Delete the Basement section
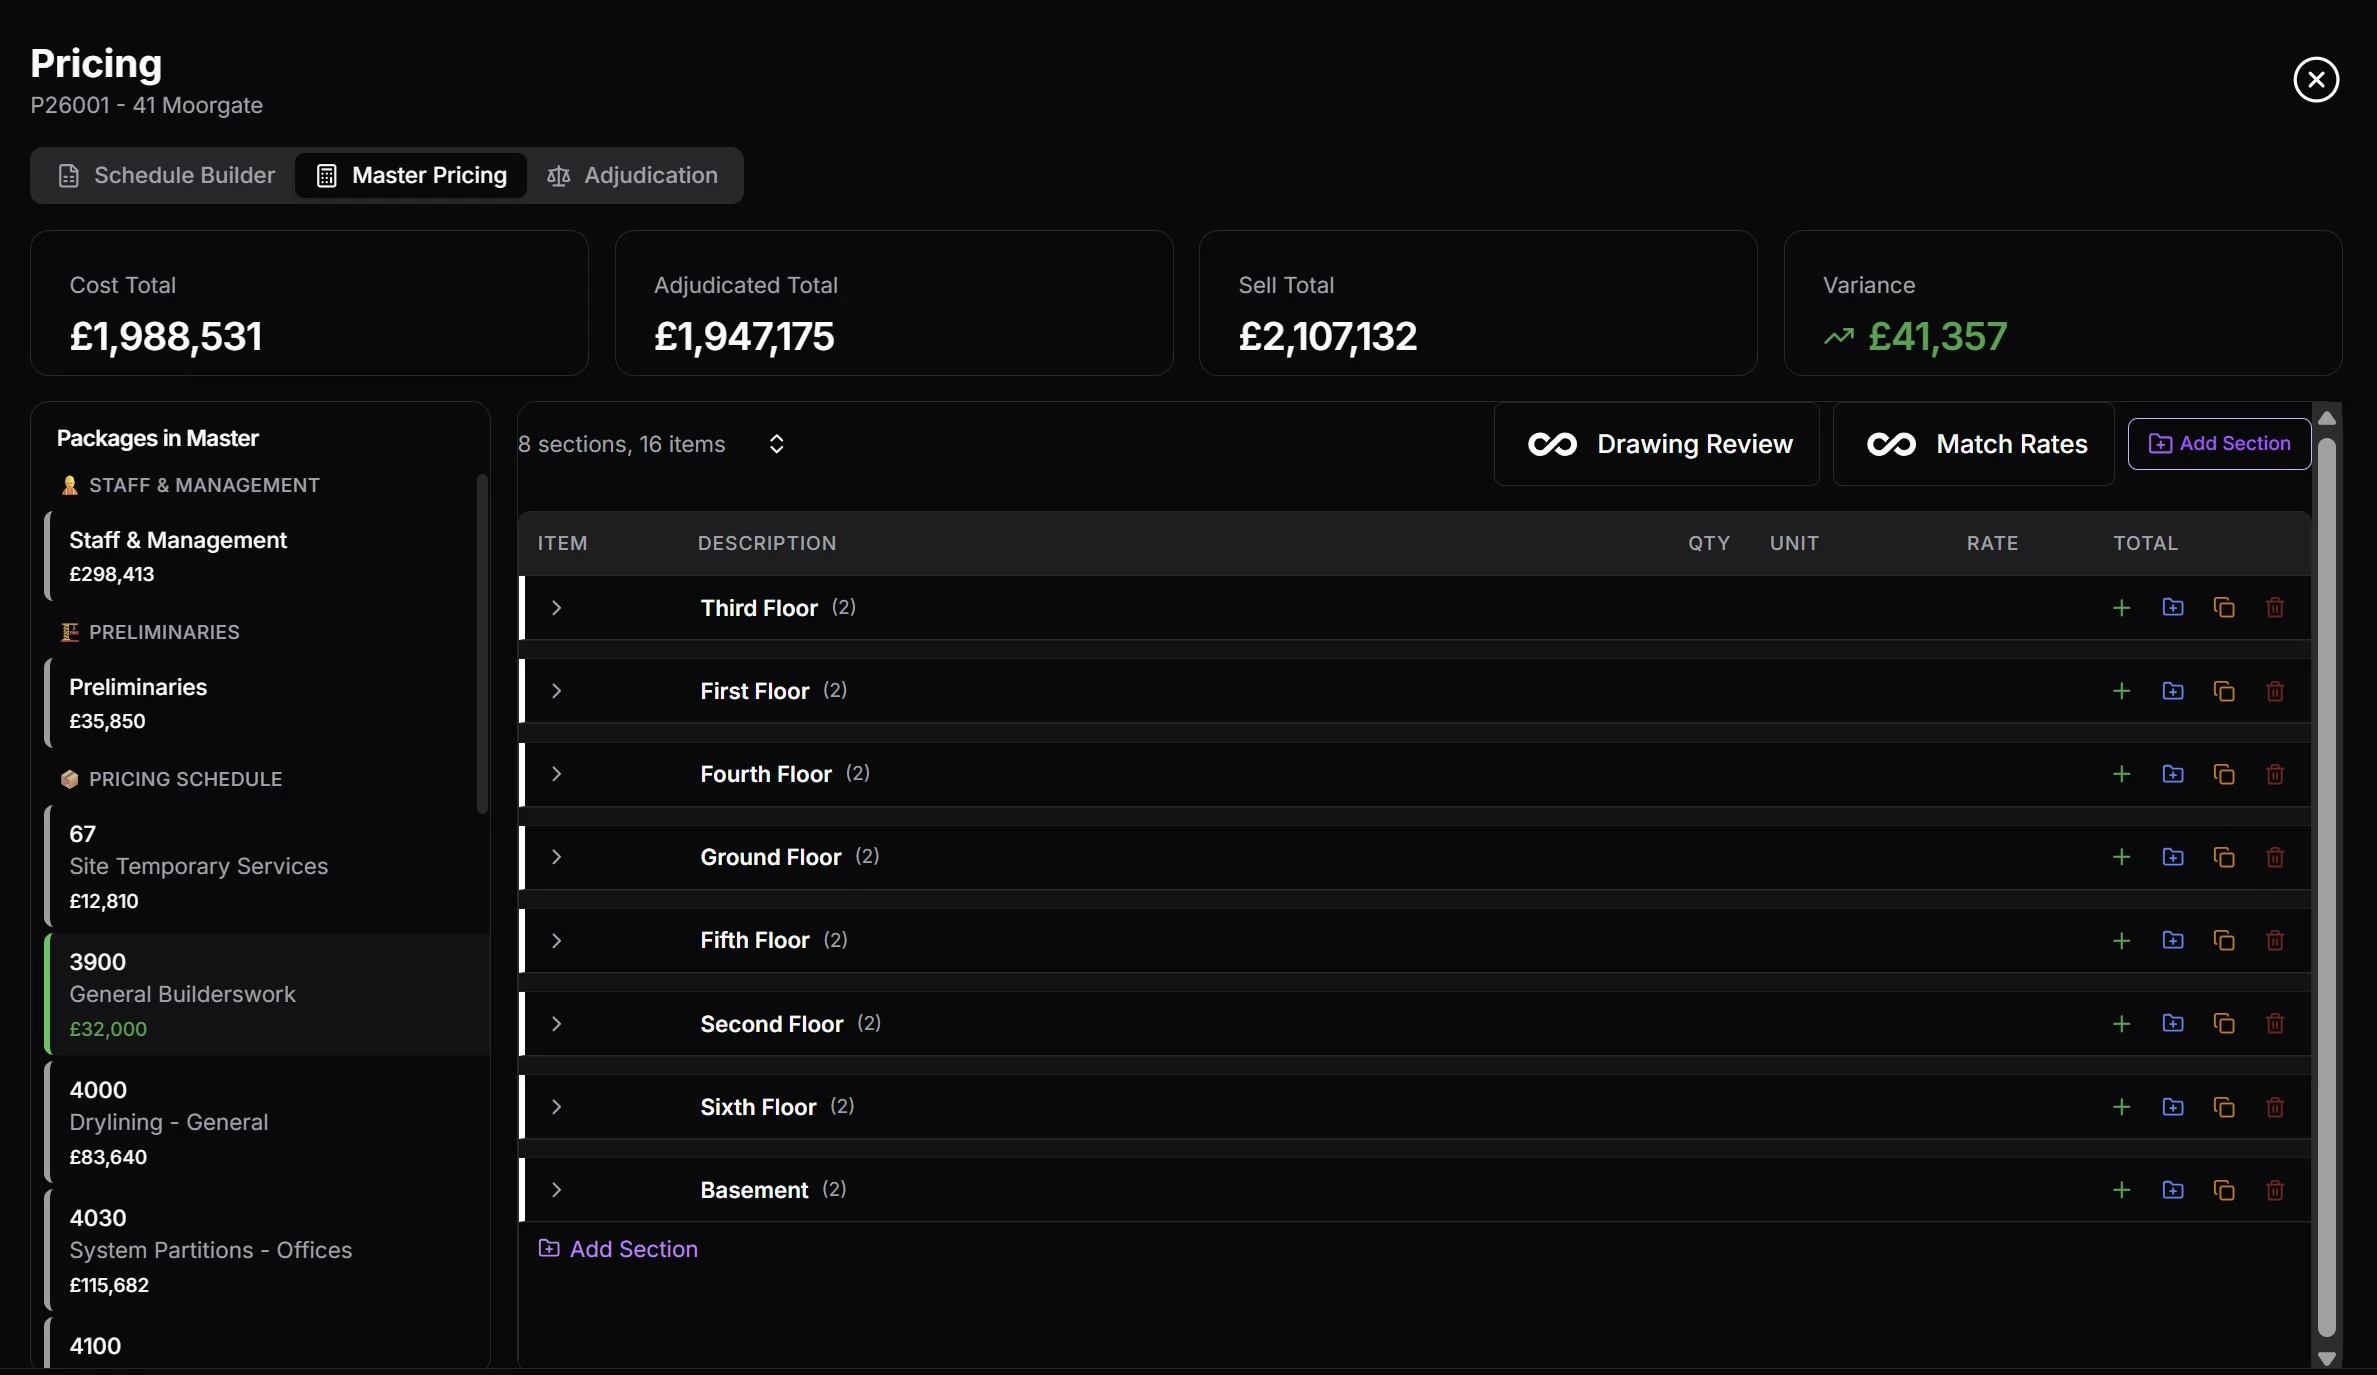This screenshot has height=1375, width=2377. 2275,1190
